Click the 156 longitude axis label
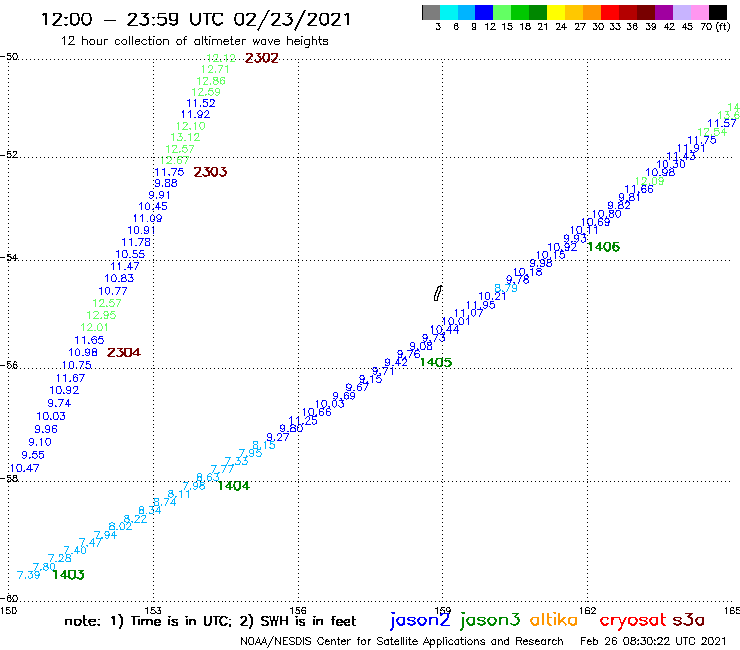This screenshot has height=650, width=740. [298, 611]
